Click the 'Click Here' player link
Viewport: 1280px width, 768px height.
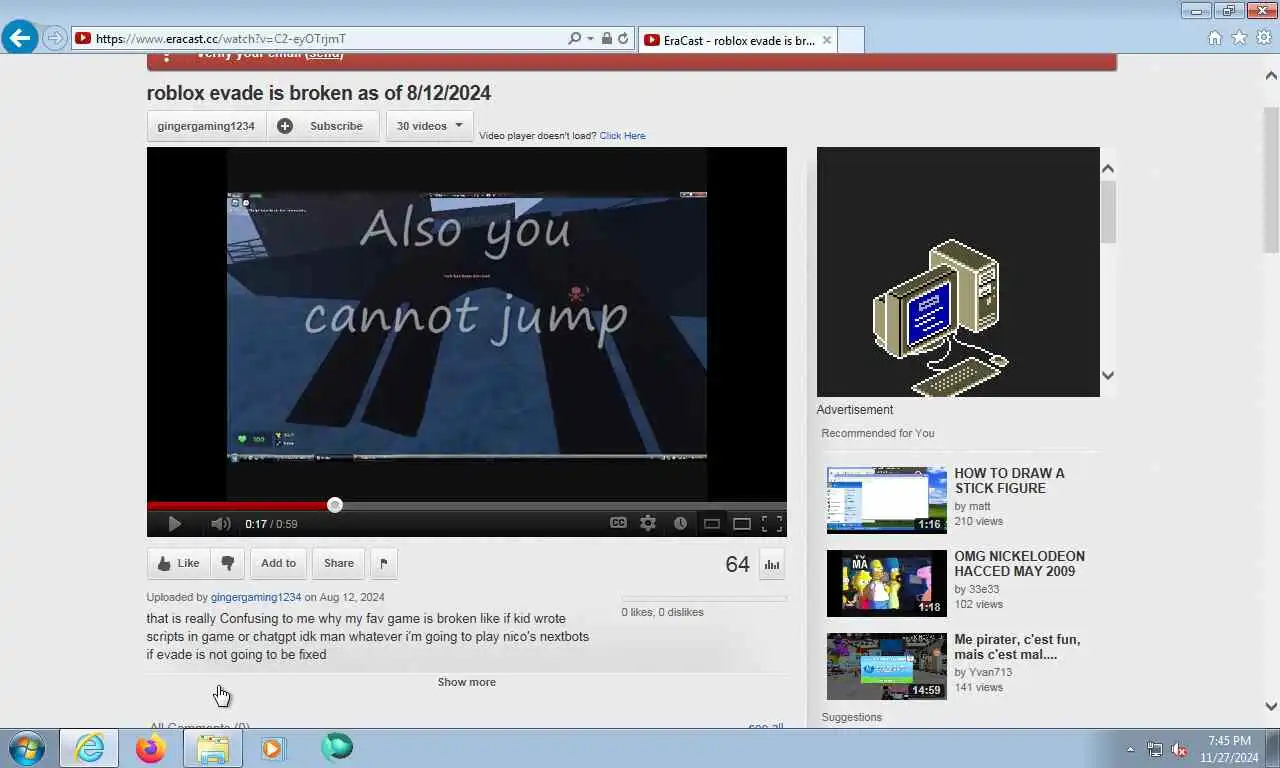622,136
